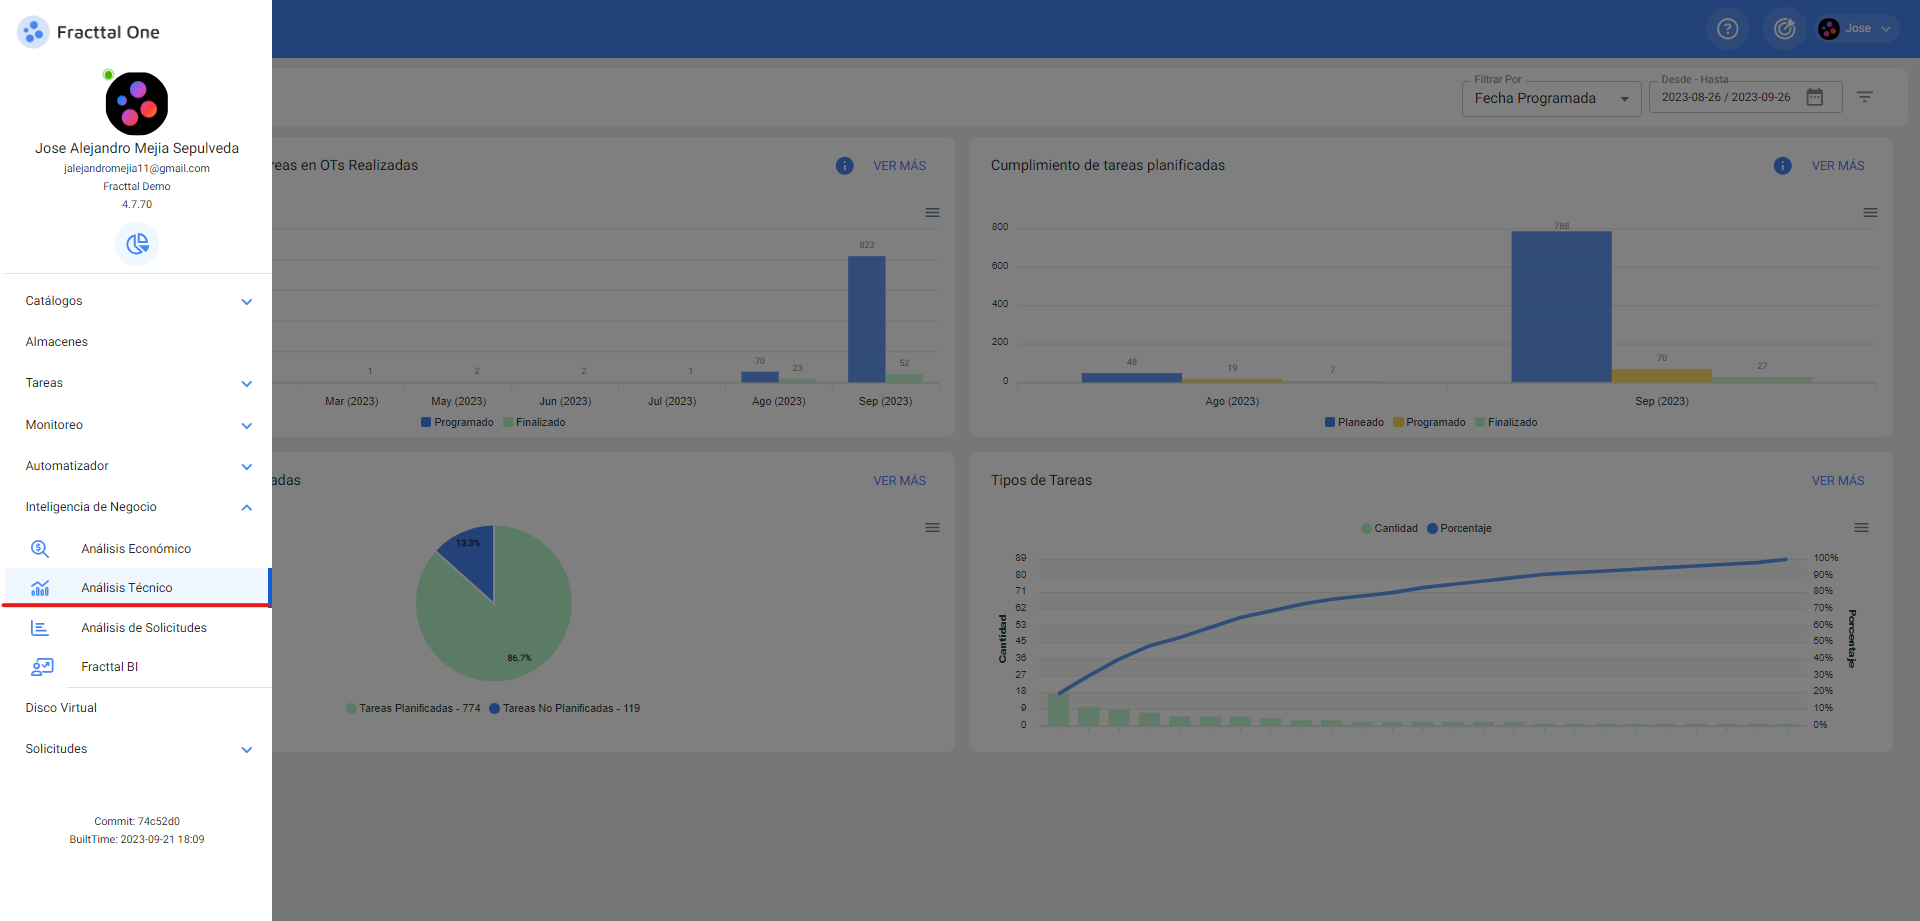Select Análisis Técnico menu item
The height and width of the screenshot is (921, 1920).
click(x=127, y=588)
